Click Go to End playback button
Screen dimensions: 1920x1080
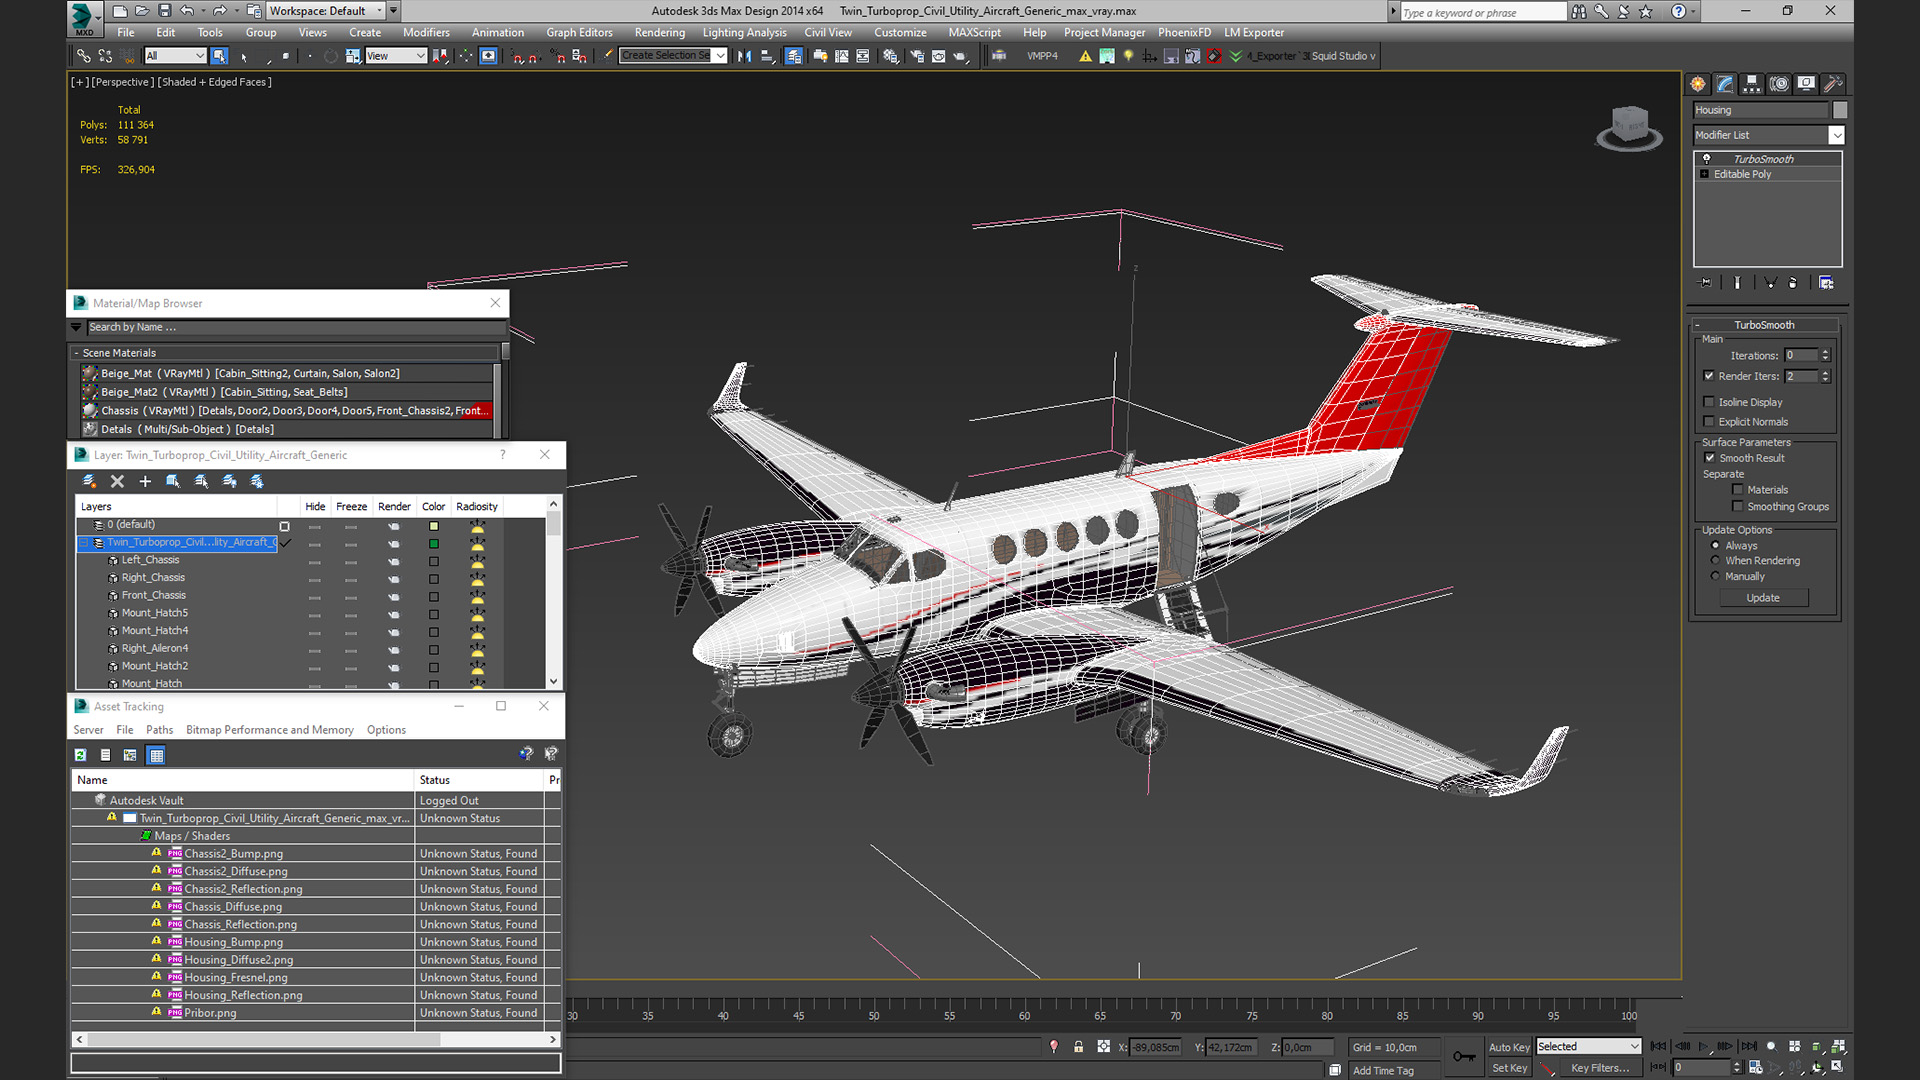tap(1748, 1047)
